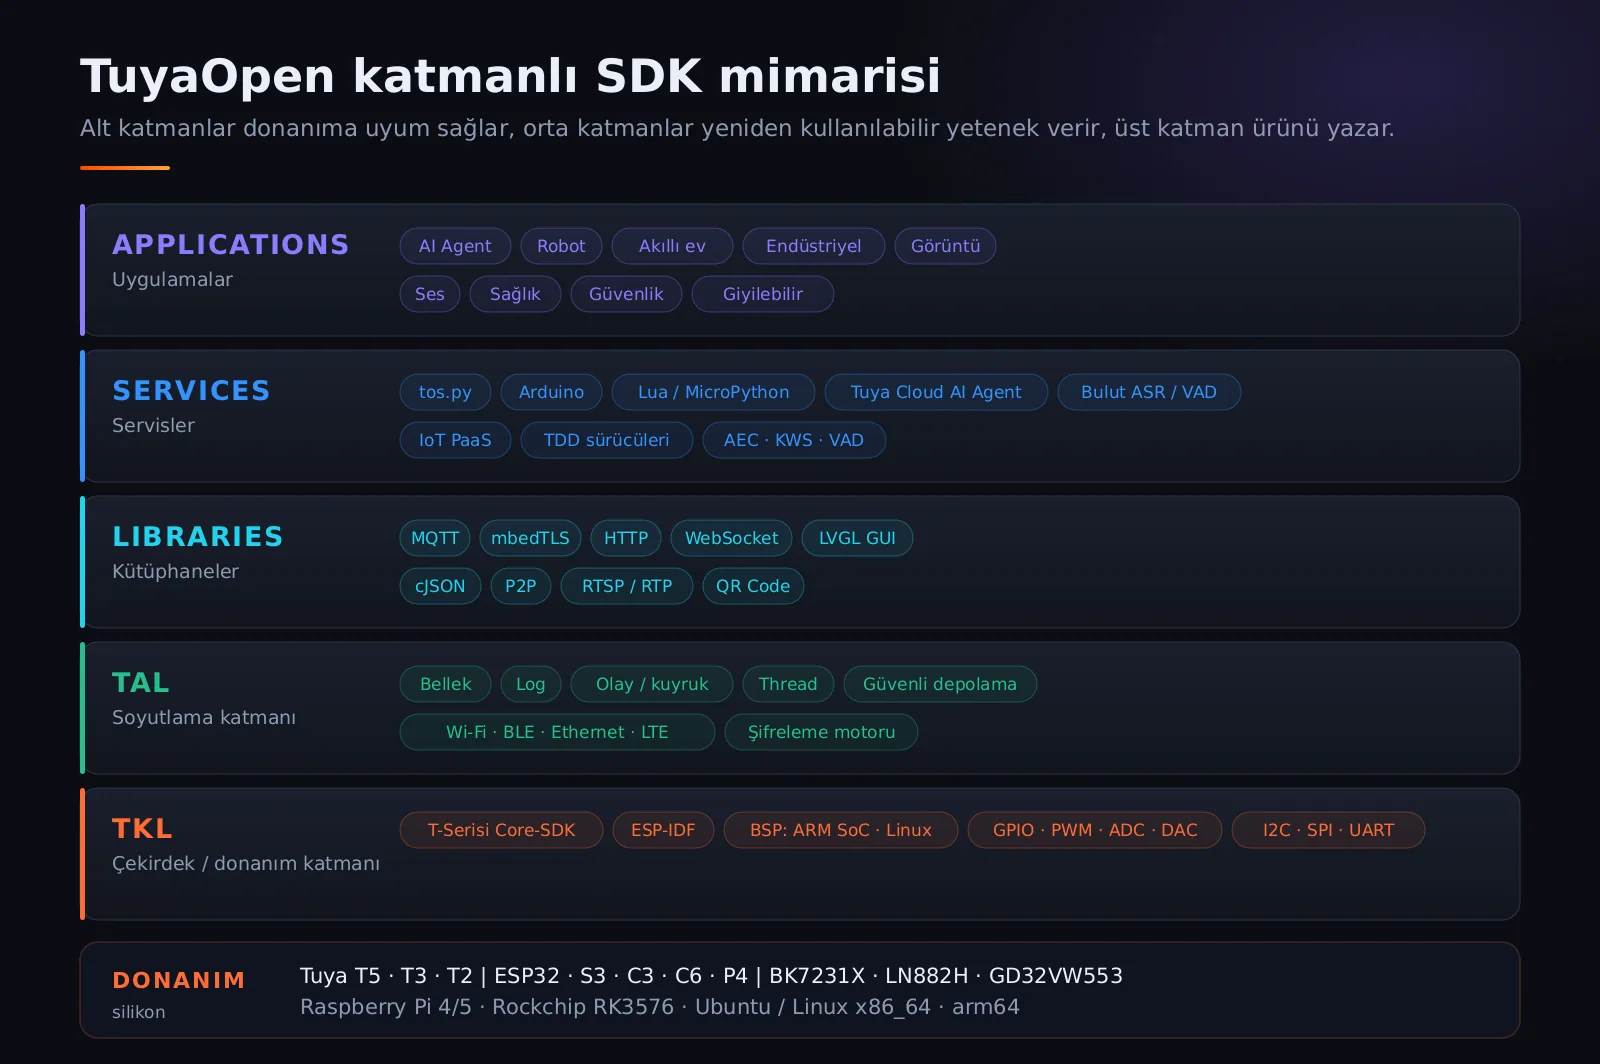The width and height of the screenshot is (1600, 1064).
Task: Click the HTTP chip
Action: point(626,538)
